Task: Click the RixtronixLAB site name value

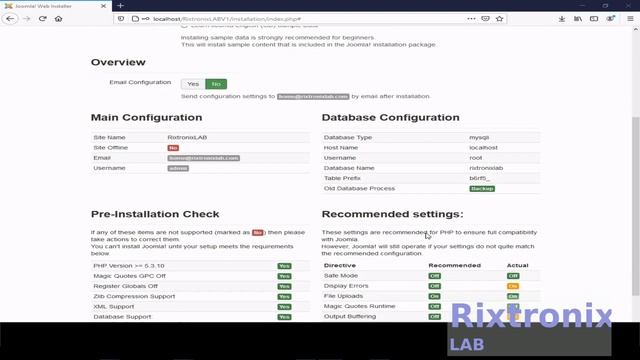Action: pos(187,138)
